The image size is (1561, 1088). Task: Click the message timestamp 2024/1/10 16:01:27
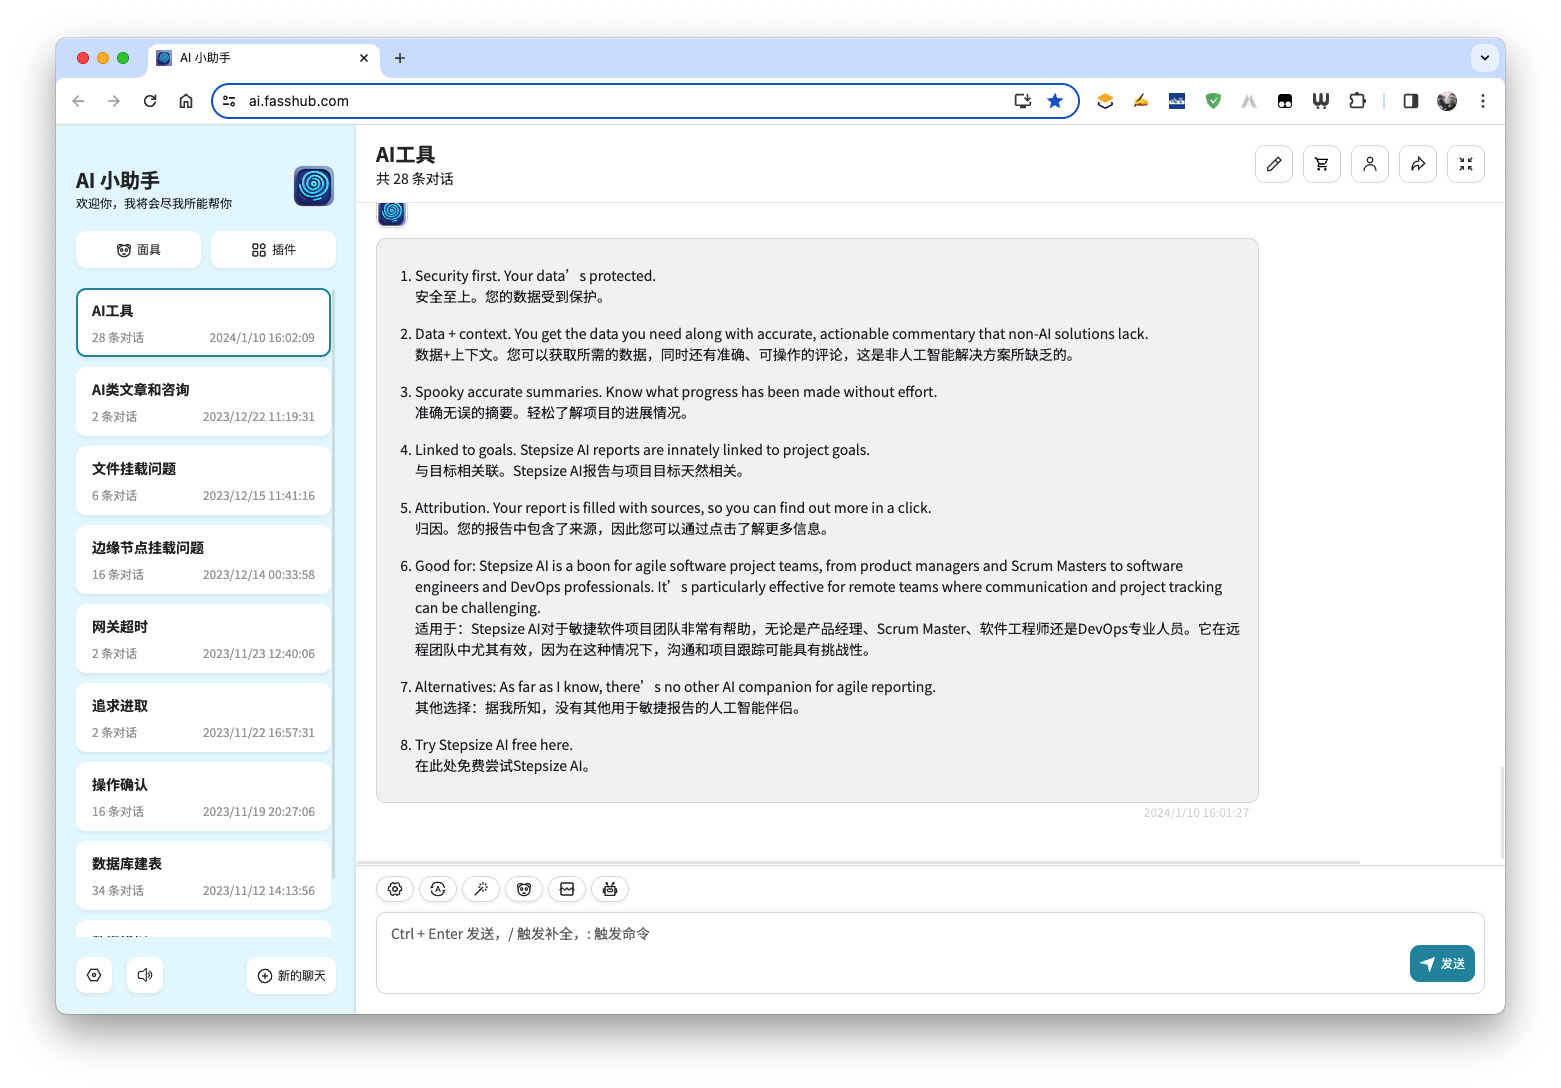coord(1196,813)
